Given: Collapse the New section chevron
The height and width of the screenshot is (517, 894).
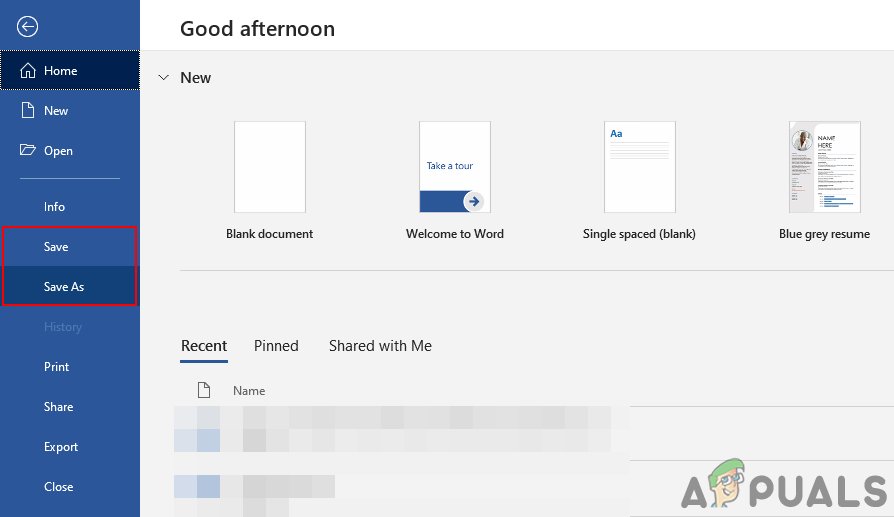Looking at the screenshot, I should point(164,77).
